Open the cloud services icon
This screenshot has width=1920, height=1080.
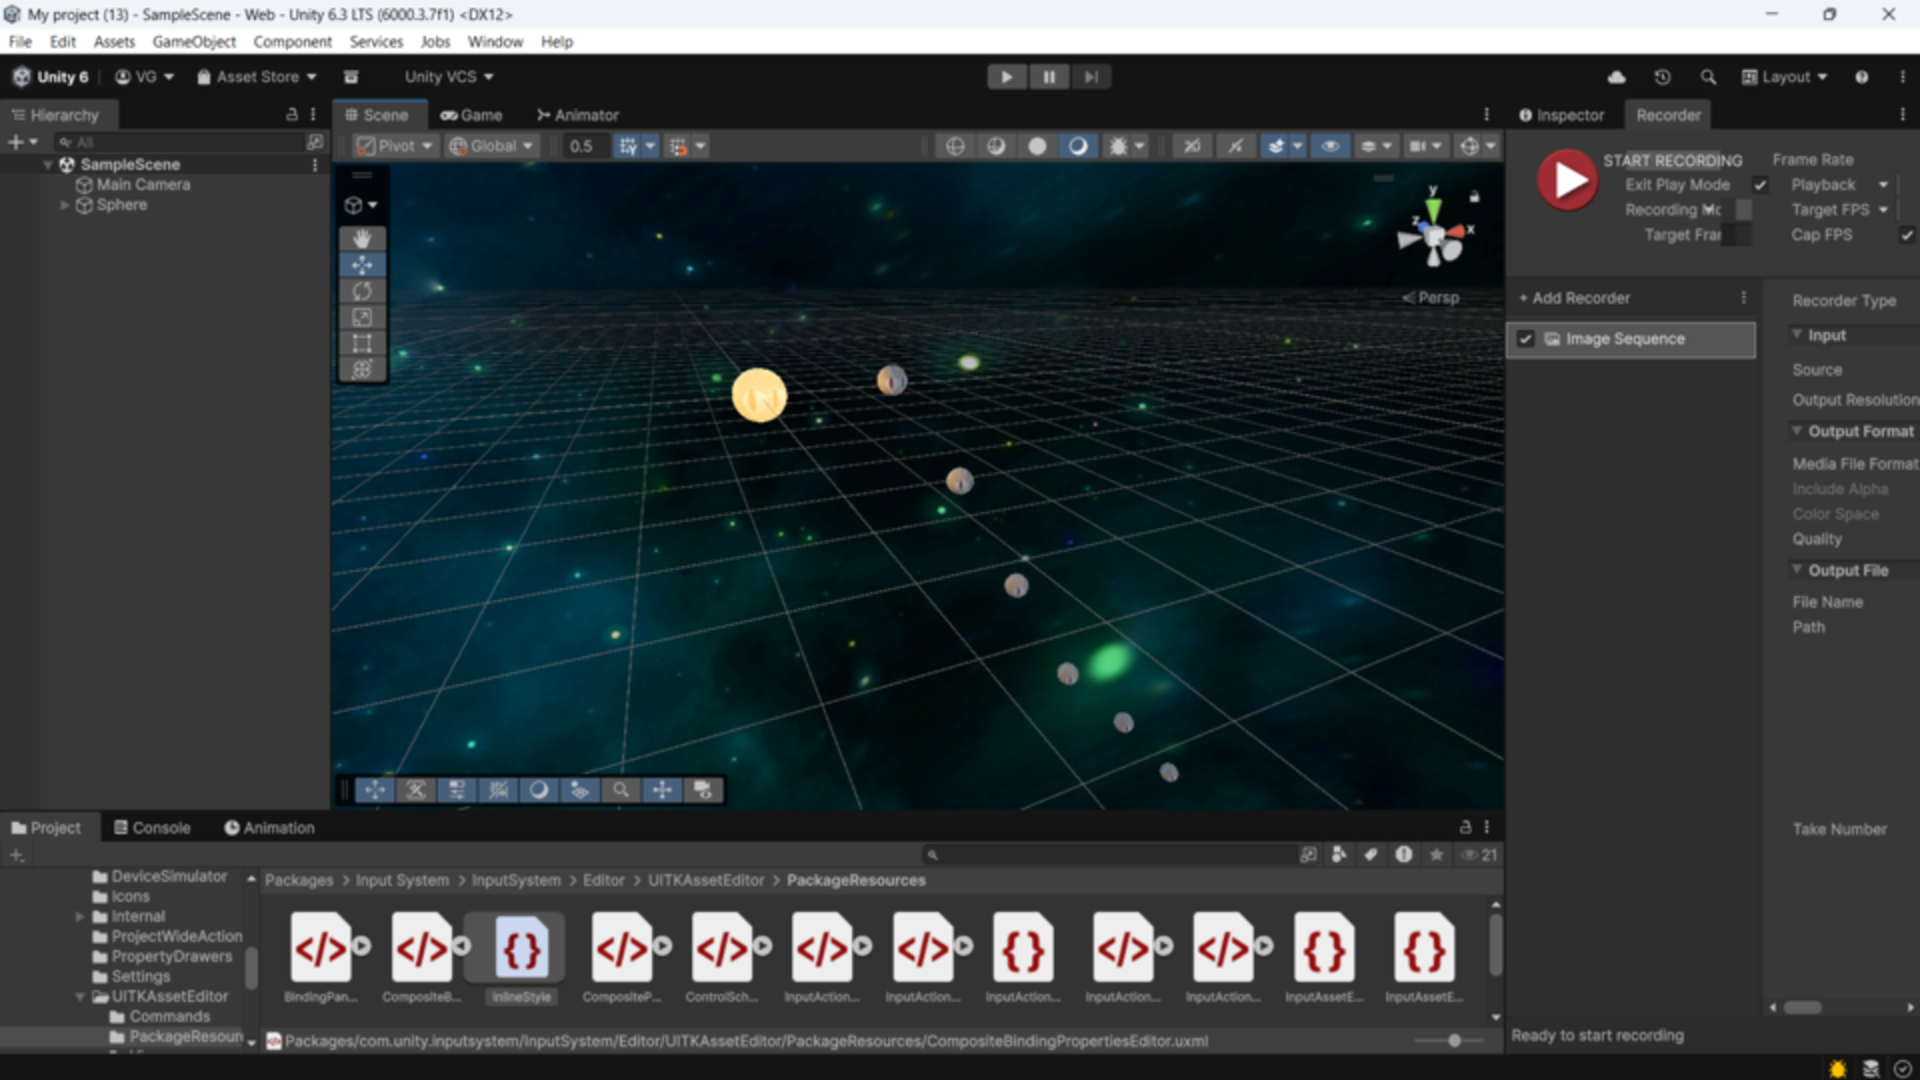tap(1616, 77)
